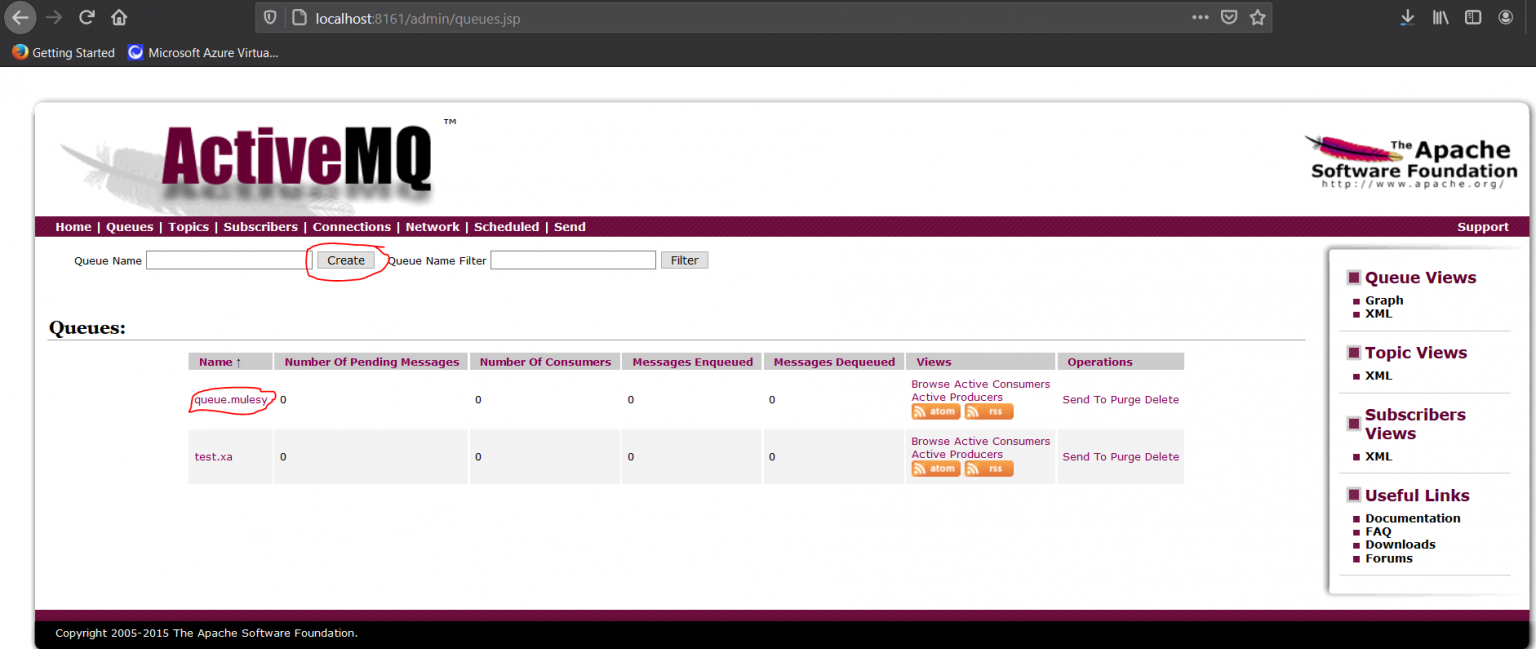The width and height of the screenshot is (1536, 649).
Task: Sort queues by Name column header
Action: [219, 362]
